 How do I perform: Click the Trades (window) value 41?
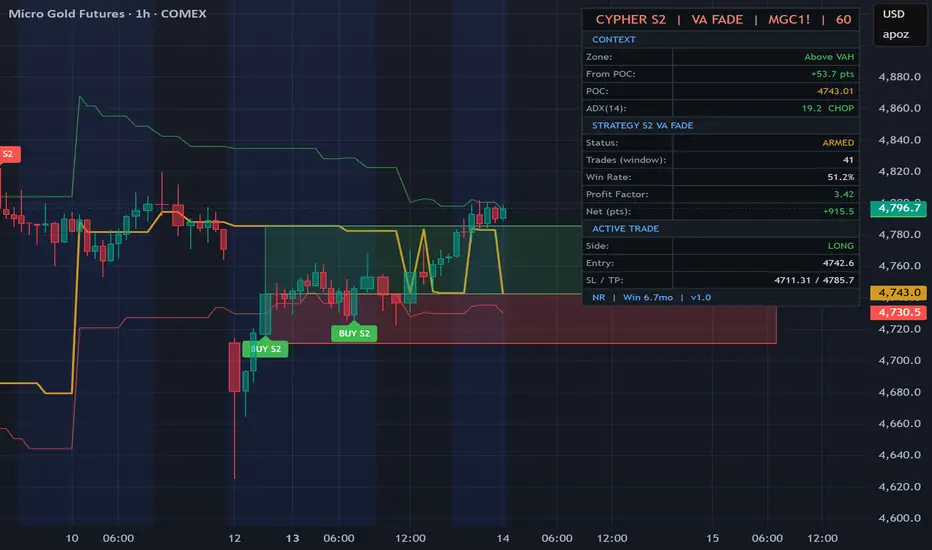[848, 160]
